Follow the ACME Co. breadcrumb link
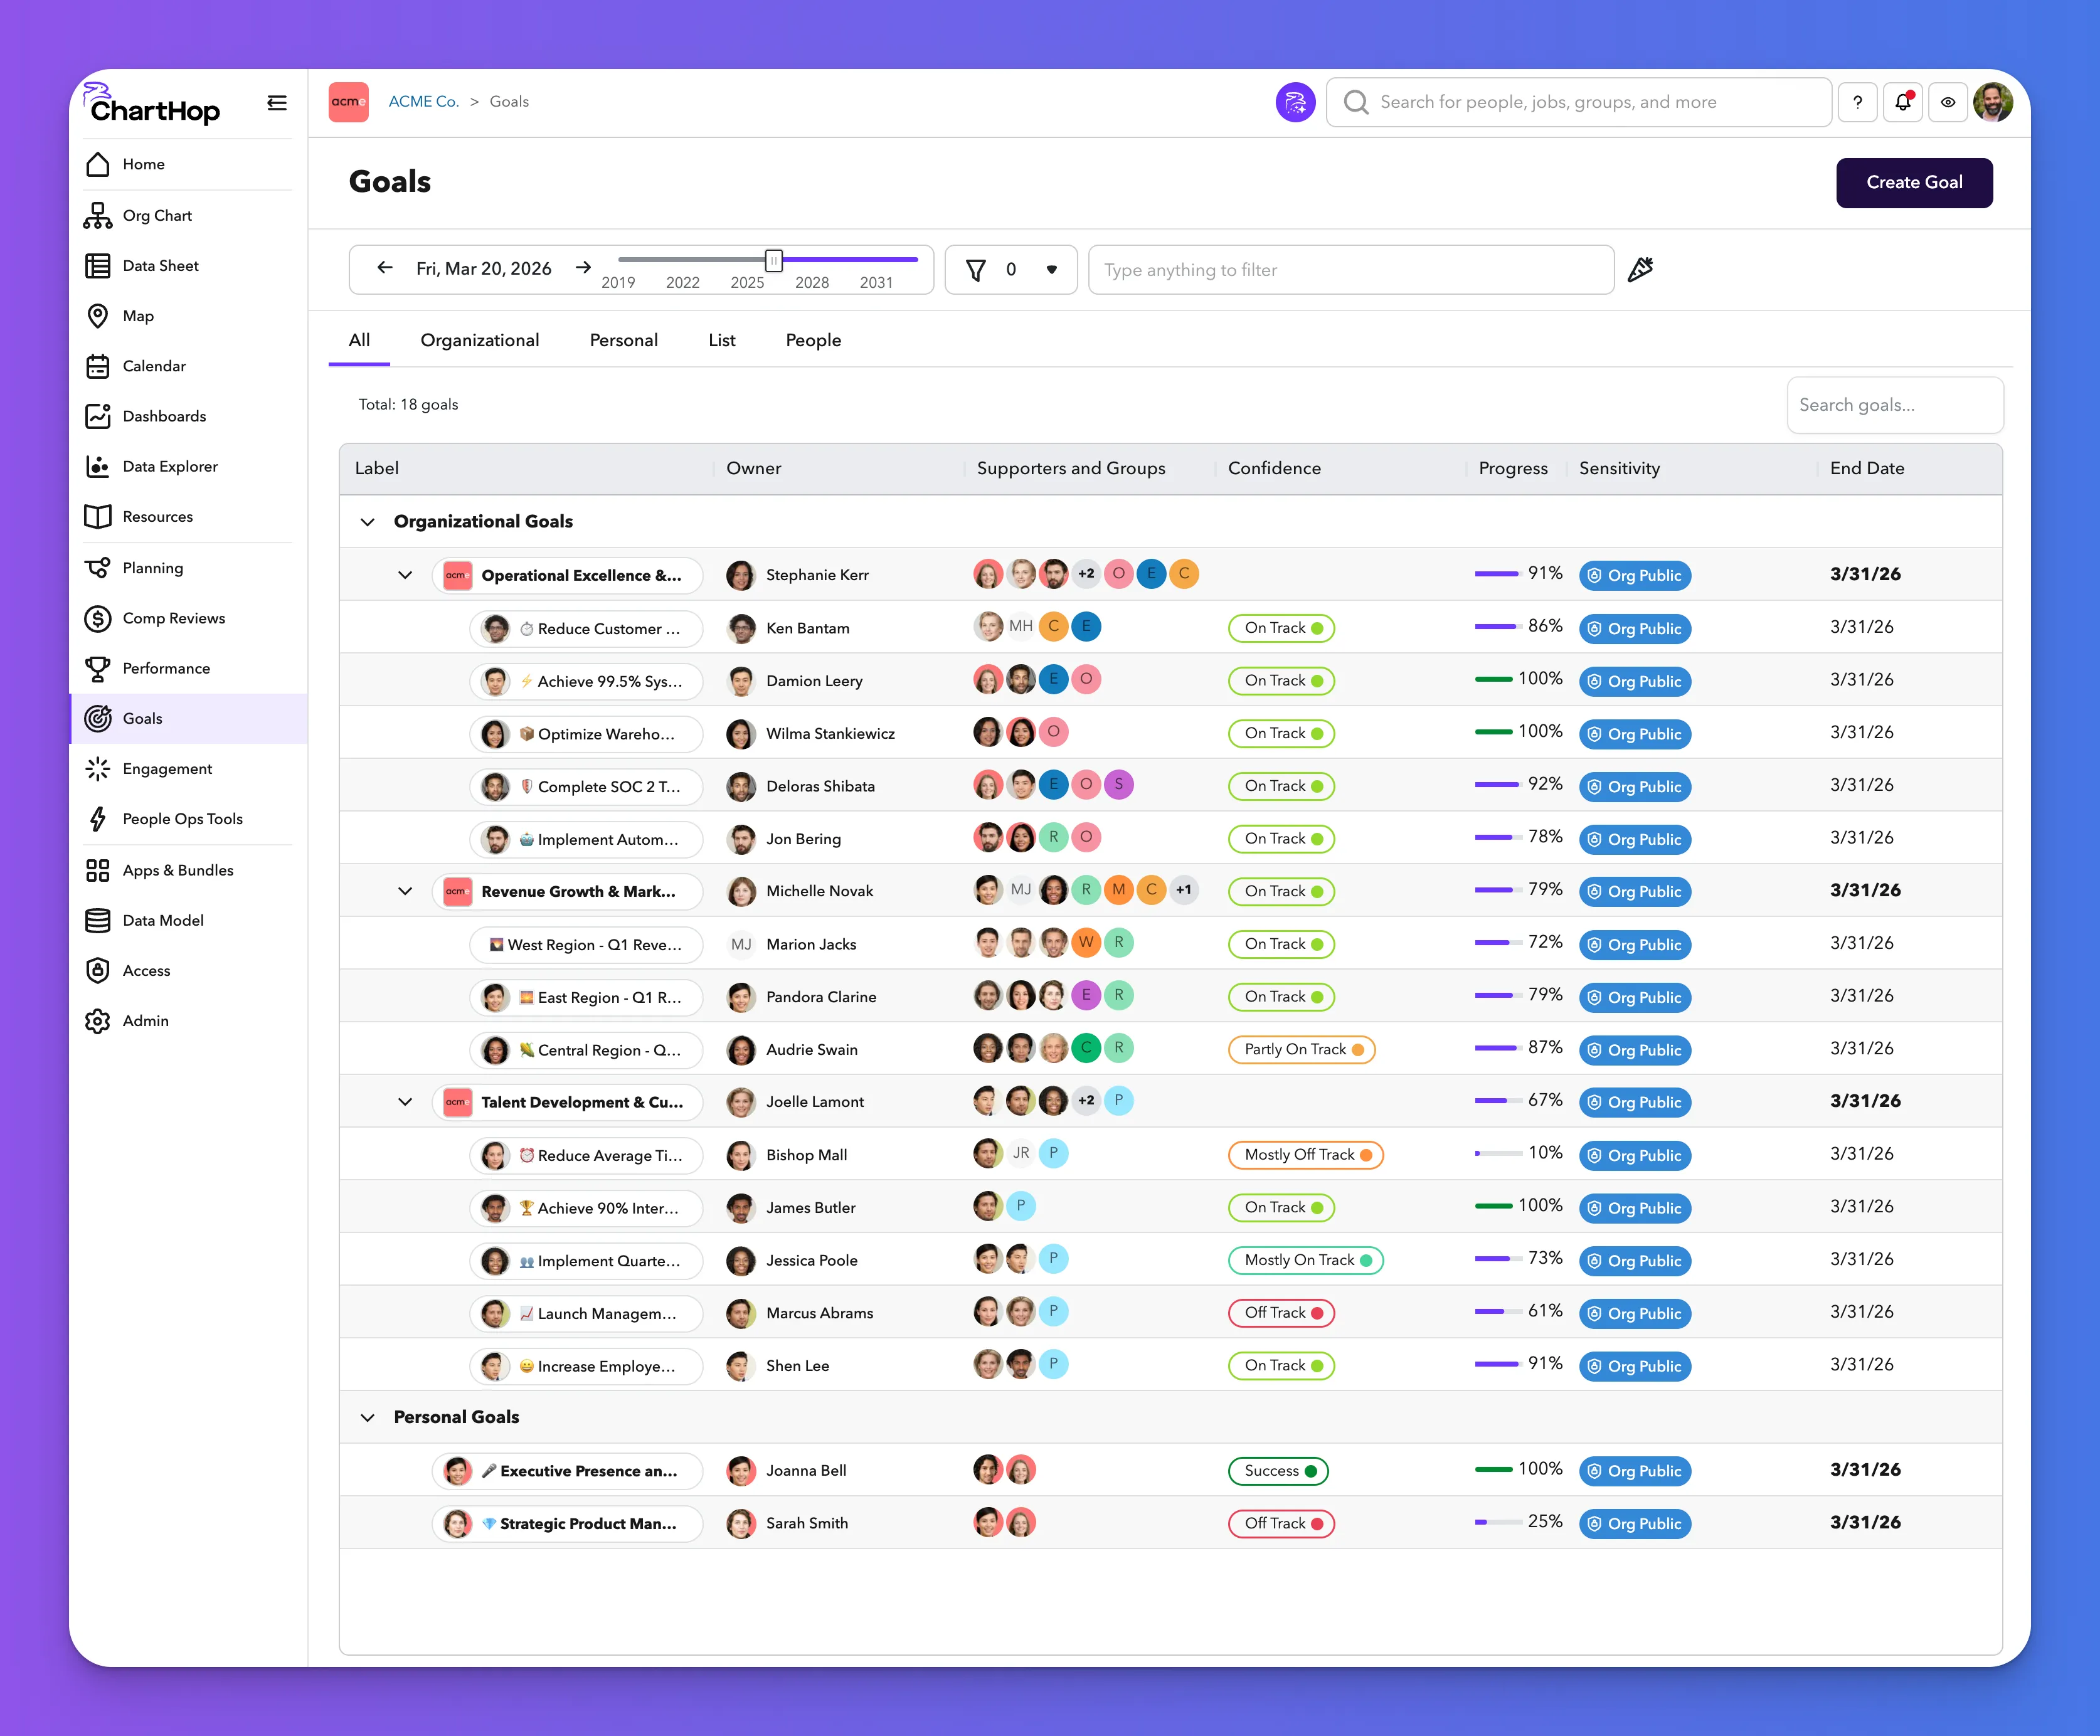 pyautogui.click(x=423, y=101)
